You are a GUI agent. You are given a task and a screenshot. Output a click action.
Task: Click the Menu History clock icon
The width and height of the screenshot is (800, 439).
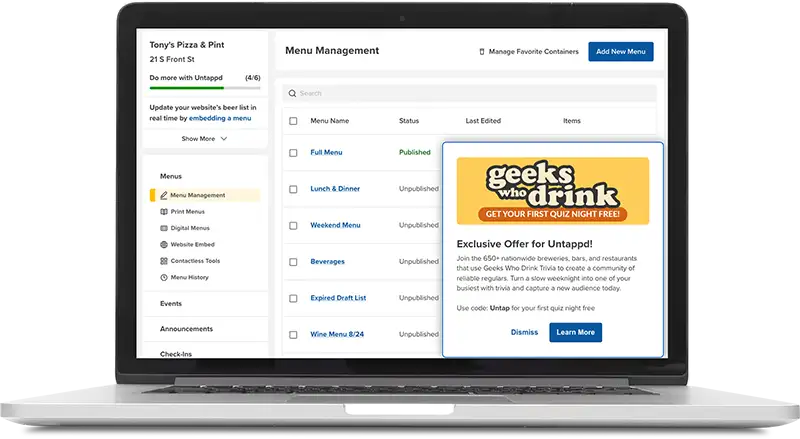coord(164,278)
